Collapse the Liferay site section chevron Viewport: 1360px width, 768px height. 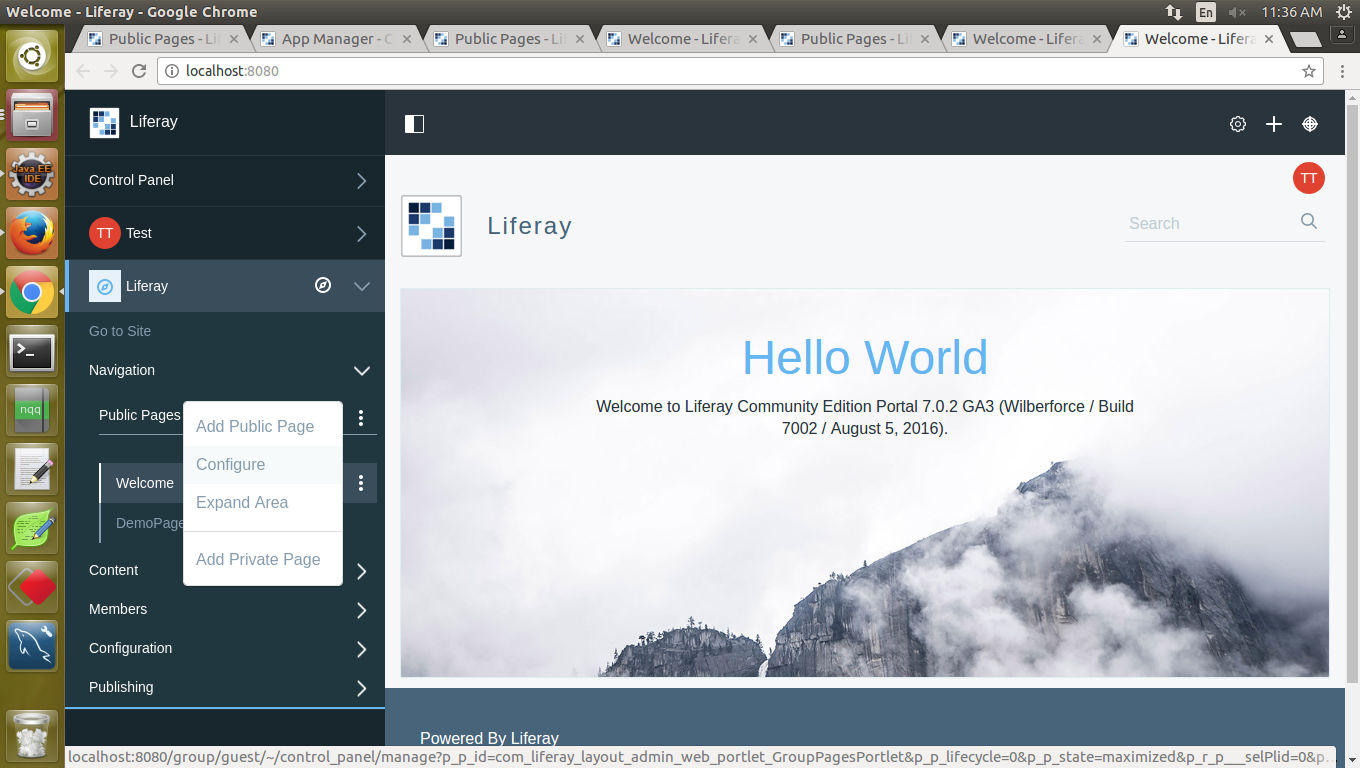coord(362,286)
